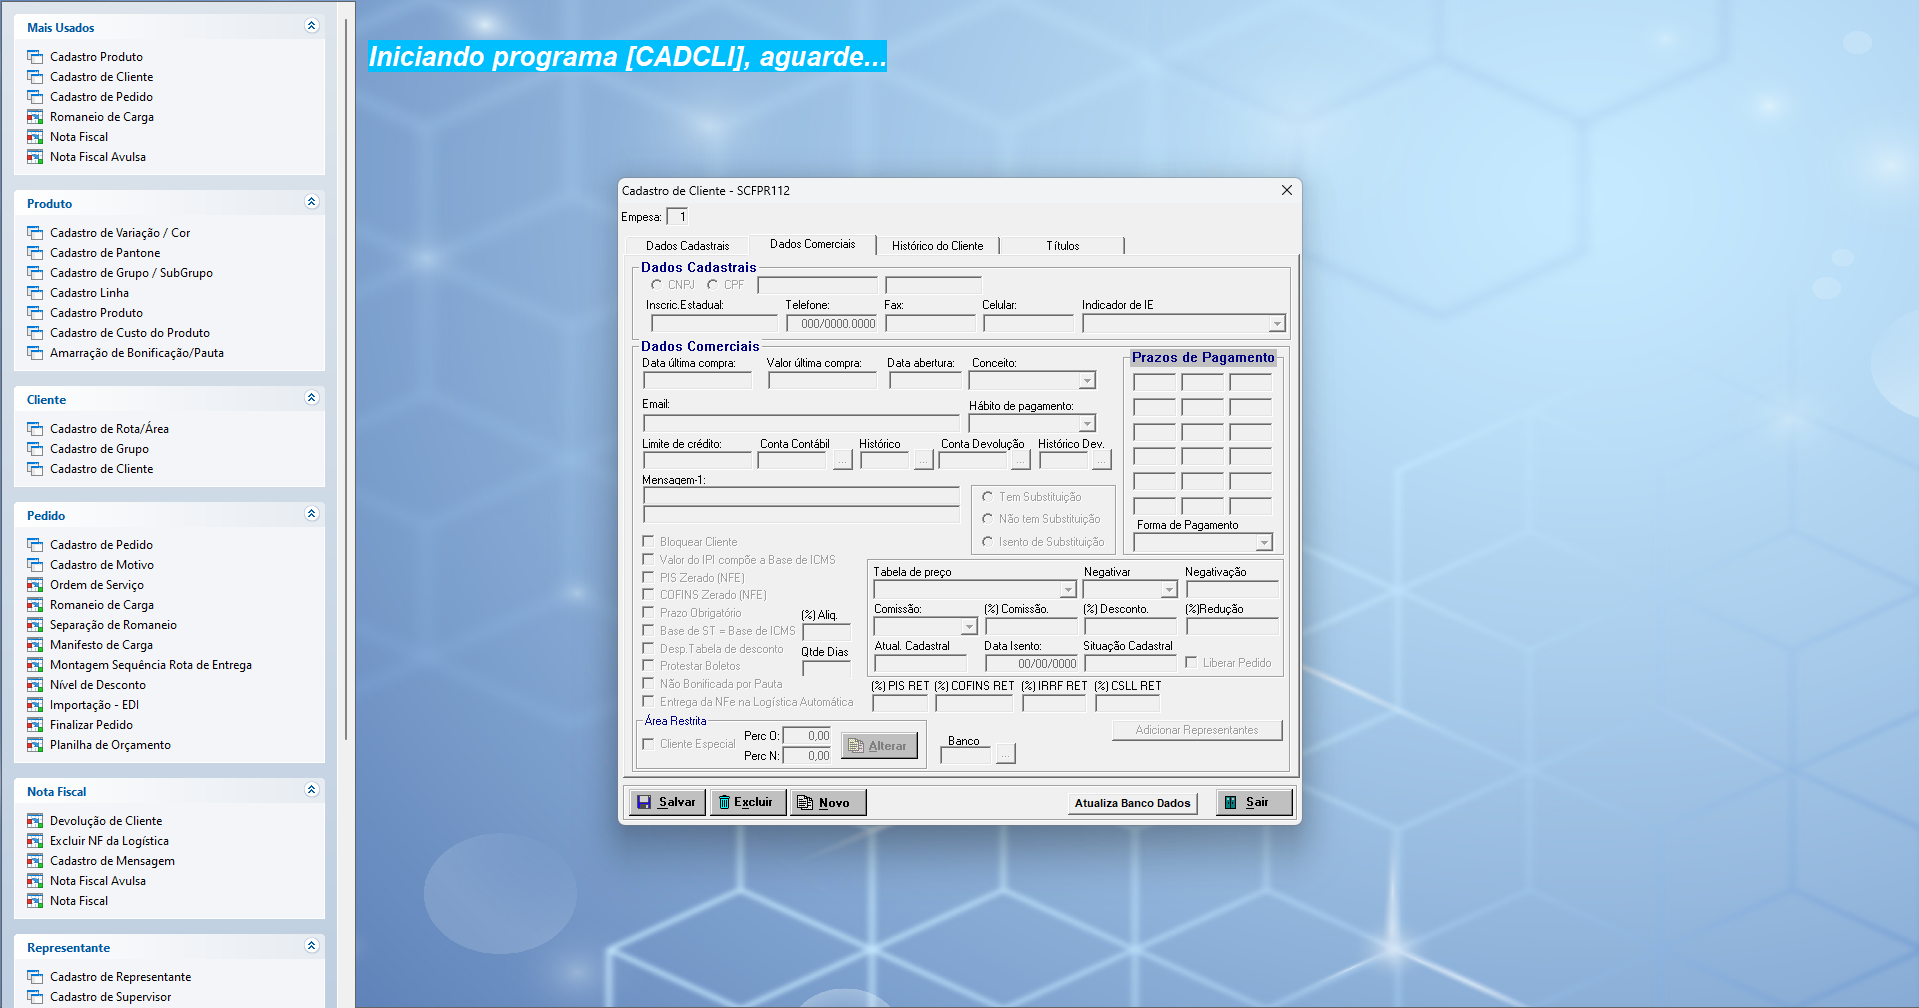Click Ordem de Serviço icon
The image size is (1919, 1008).
click(x=35, y=585)
